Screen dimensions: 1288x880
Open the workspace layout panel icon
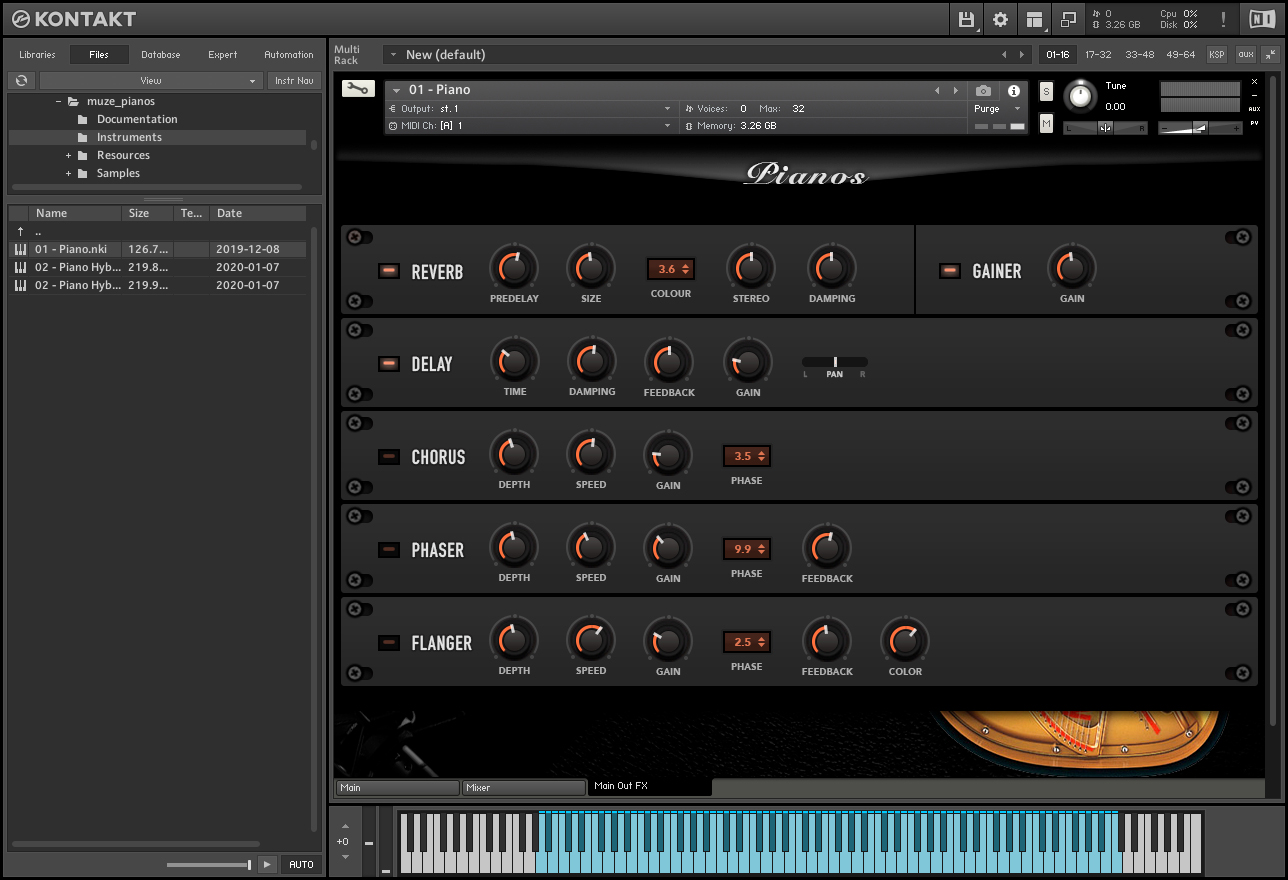(x=1035, y=19)
